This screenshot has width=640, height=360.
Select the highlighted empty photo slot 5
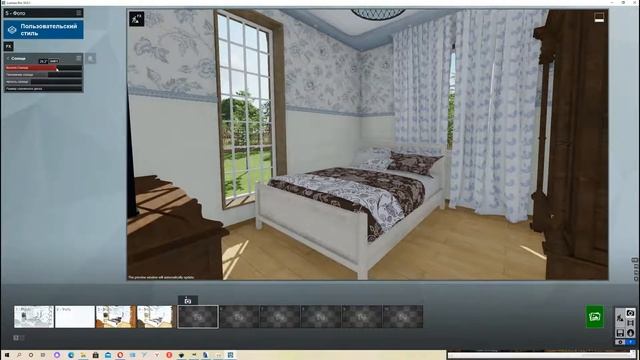[x=198, y=317]
